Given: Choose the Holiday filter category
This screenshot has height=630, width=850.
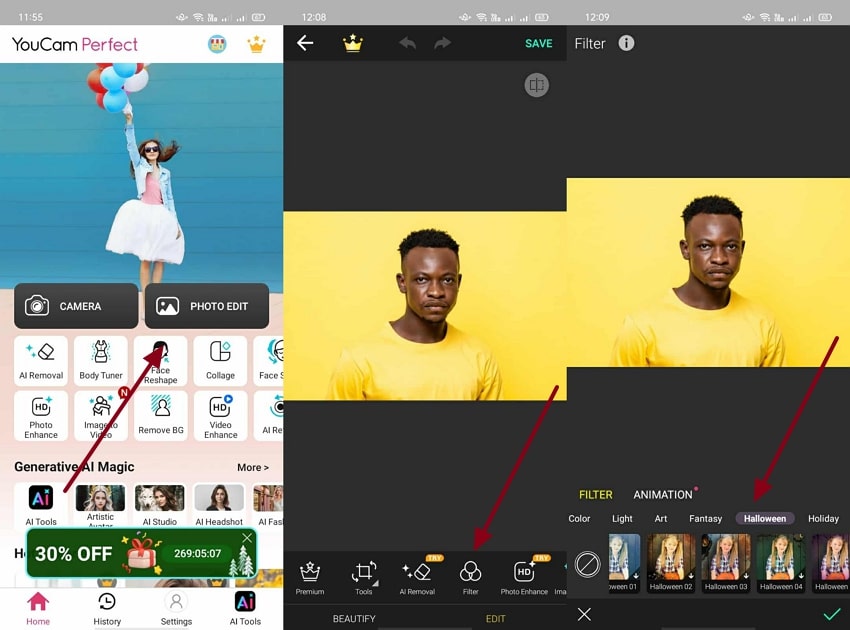Looking at the screenshot, I should click(823, 519).
